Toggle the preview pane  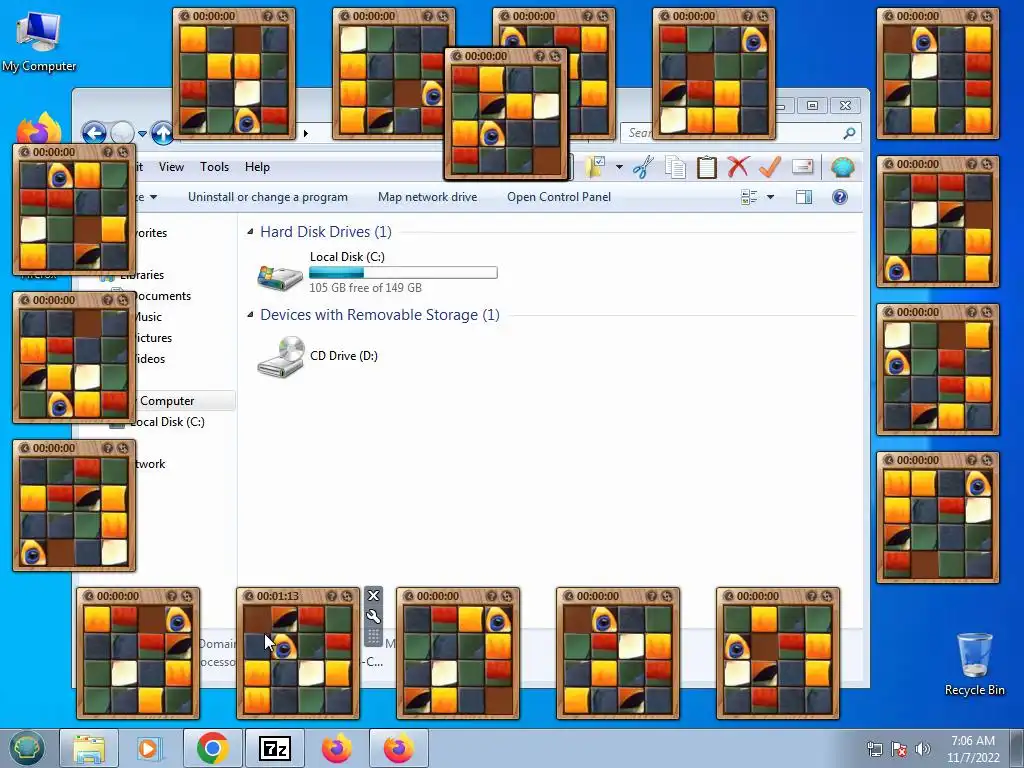click(x=804, y=197)
